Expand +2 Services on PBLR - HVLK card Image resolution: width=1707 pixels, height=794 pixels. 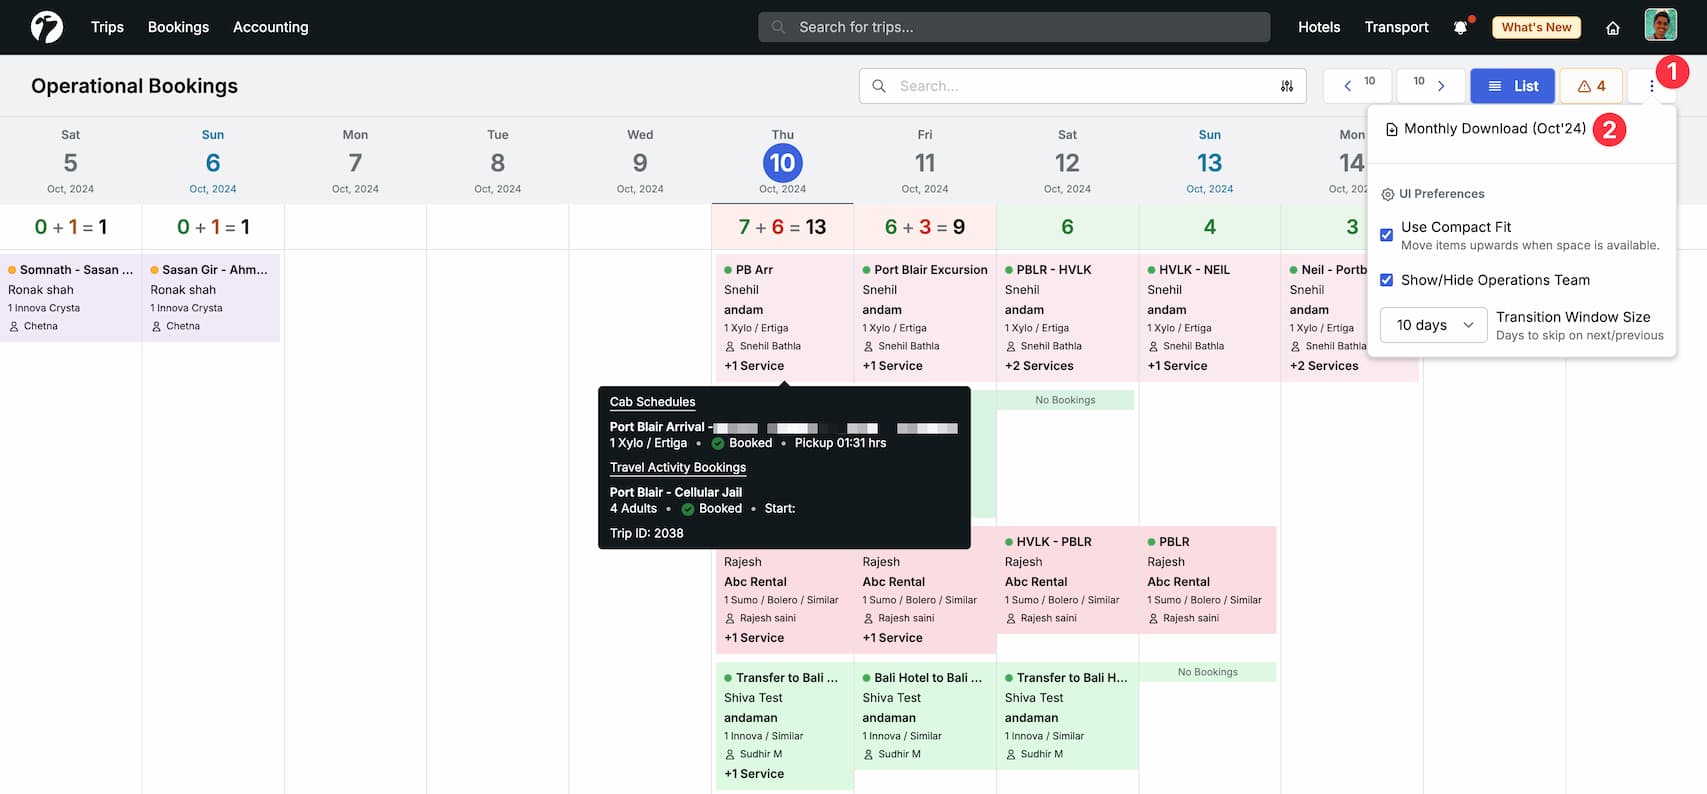pos(1038,366)
